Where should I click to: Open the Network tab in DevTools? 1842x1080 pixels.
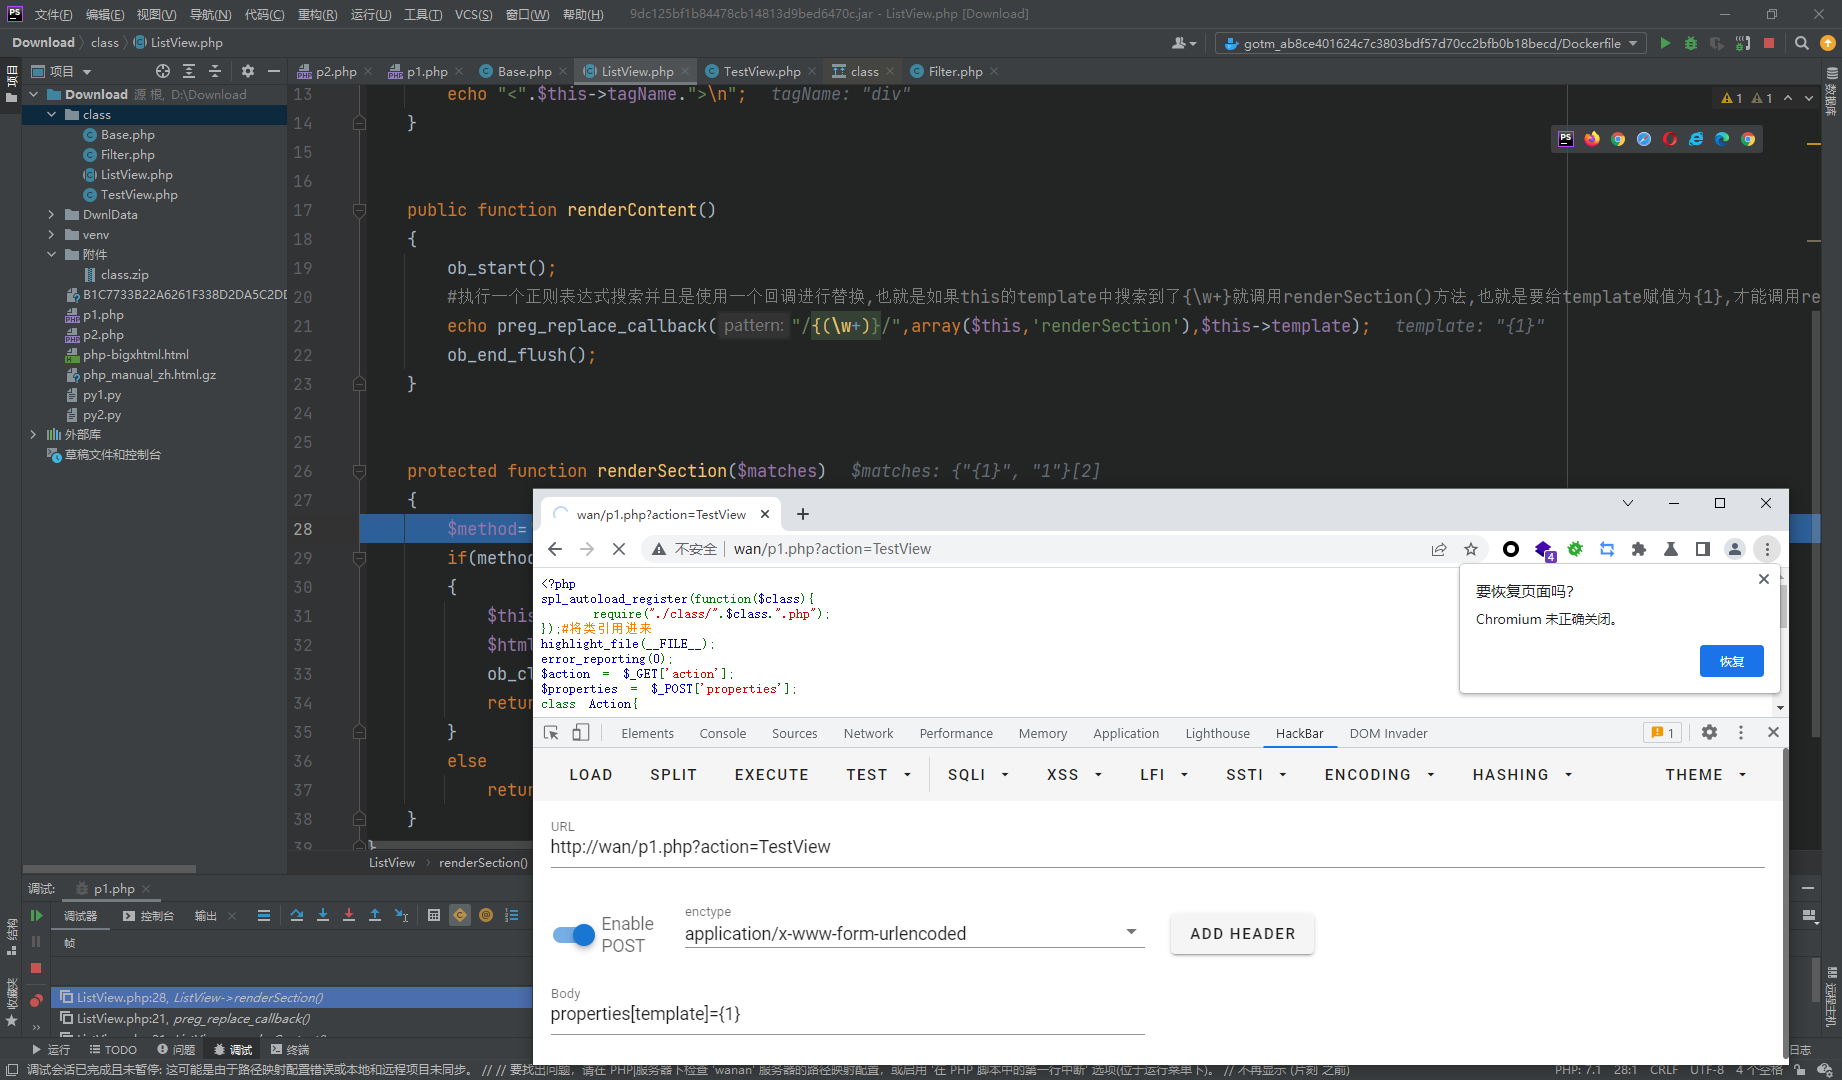coord(867,733)
